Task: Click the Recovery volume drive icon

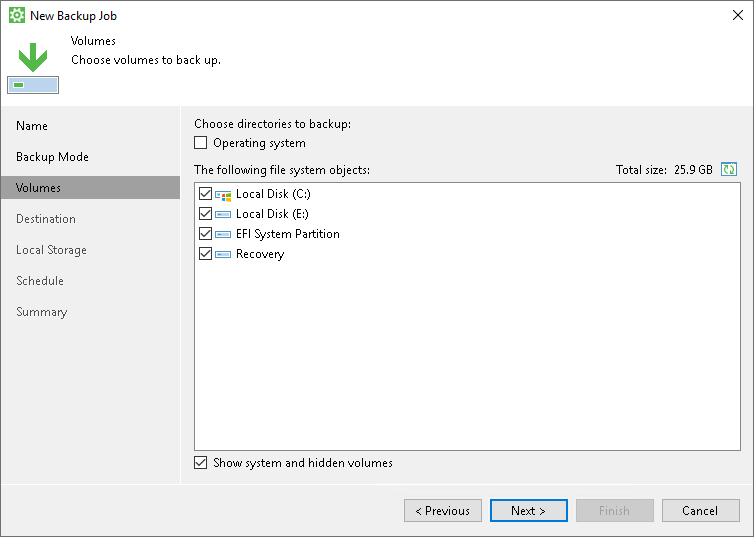Action: [223, 254]
